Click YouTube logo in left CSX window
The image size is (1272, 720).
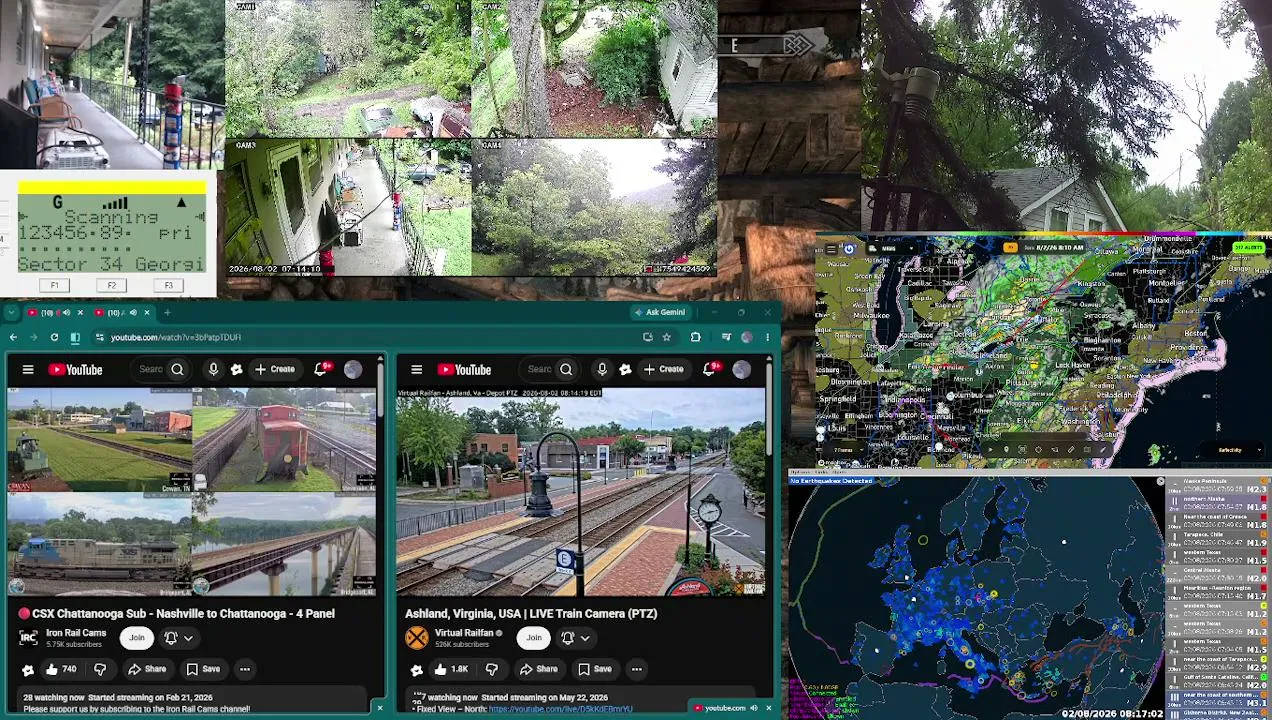pos(75,370)
